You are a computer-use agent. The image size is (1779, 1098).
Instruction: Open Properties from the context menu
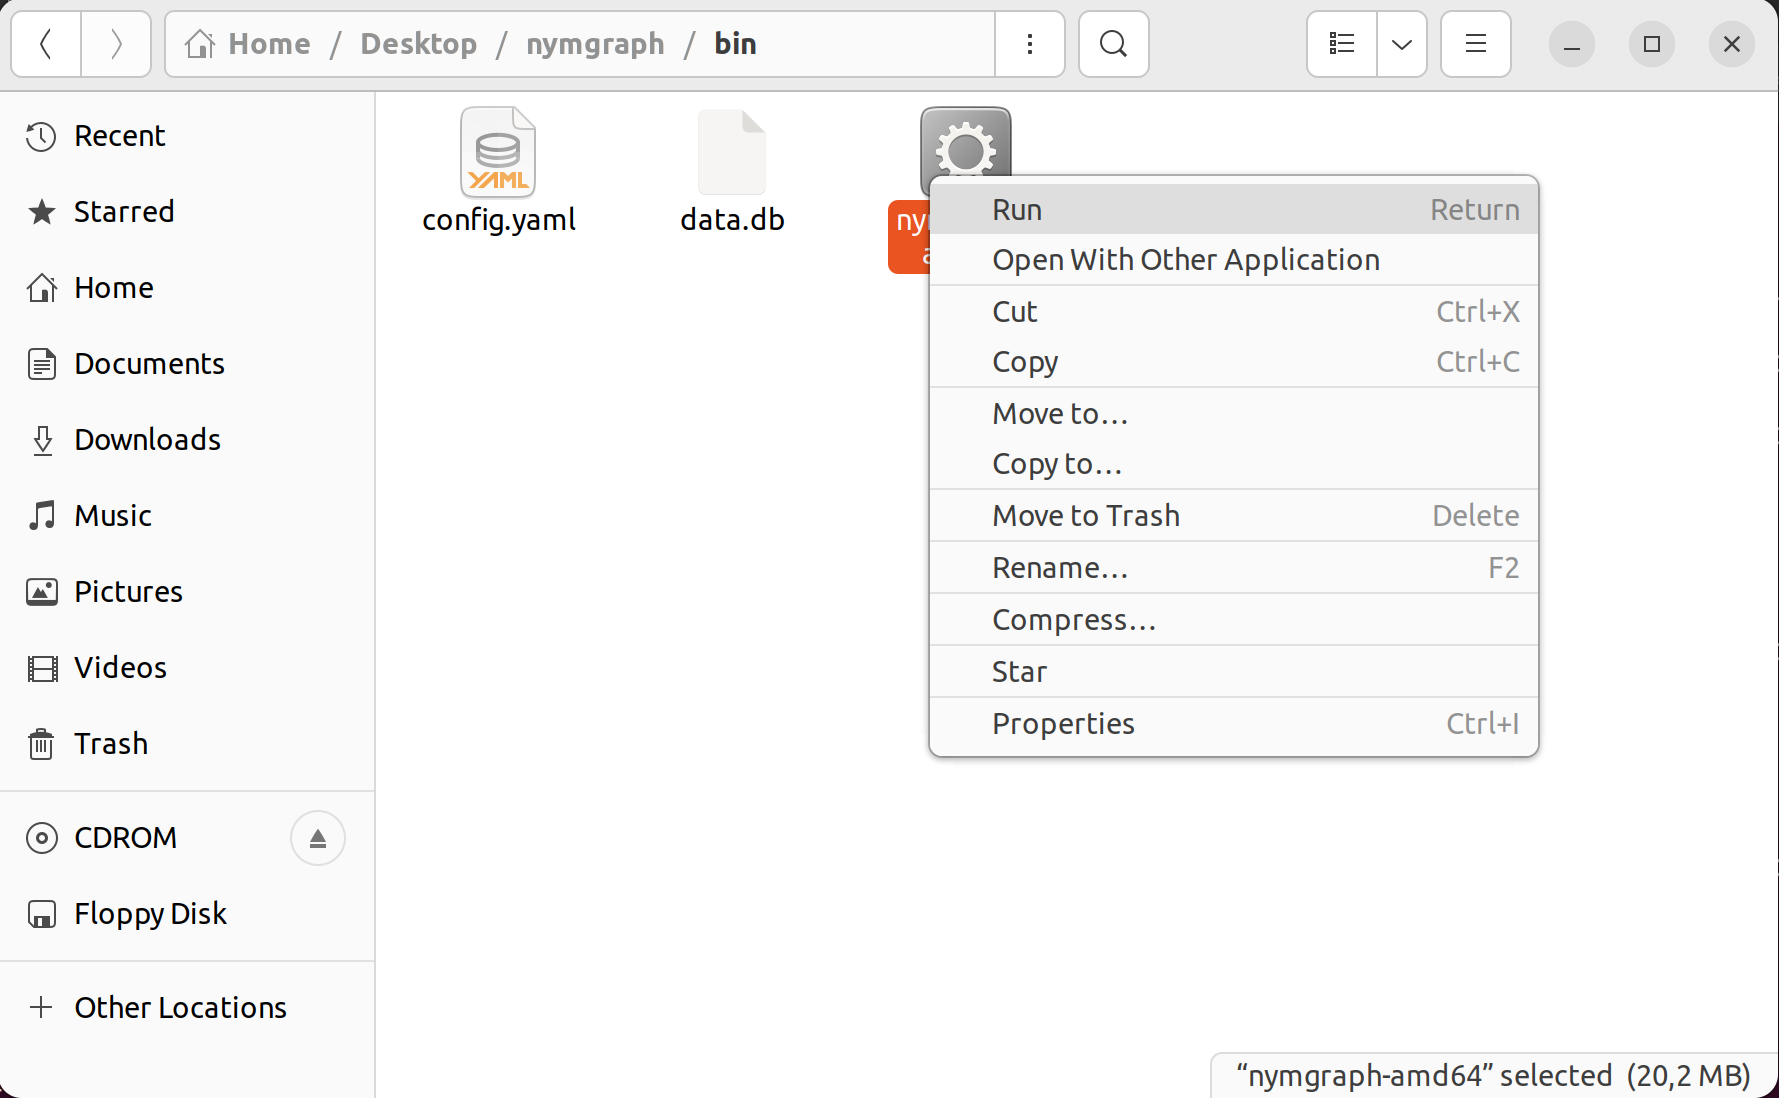pos(1062,723)
